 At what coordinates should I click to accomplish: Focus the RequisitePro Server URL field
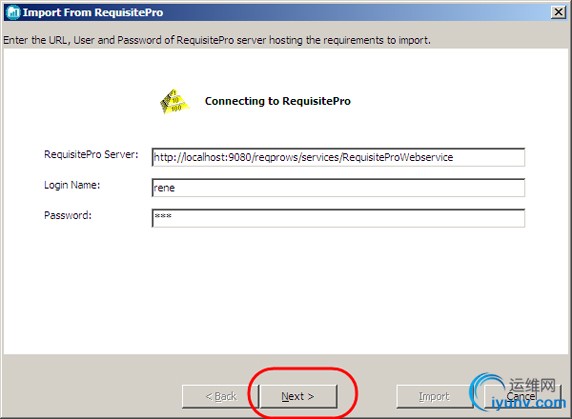click(338, 157)
